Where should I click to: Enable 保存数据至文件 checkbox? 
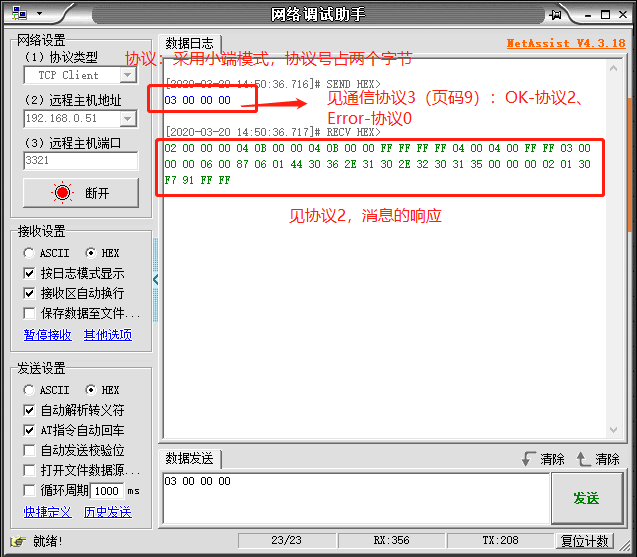click(x=29, y=313)
